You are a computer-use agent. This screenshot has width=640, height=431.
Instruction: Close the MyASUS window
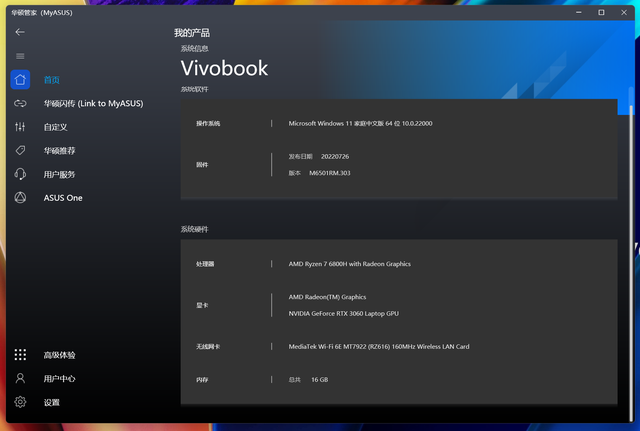point(624,13)
